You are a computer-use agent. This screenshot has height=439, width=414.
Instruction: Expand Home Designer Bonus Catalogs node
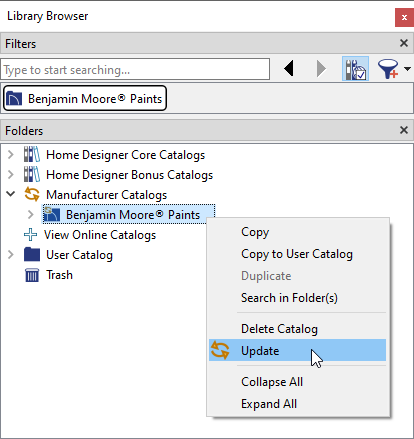click(11, 175)
